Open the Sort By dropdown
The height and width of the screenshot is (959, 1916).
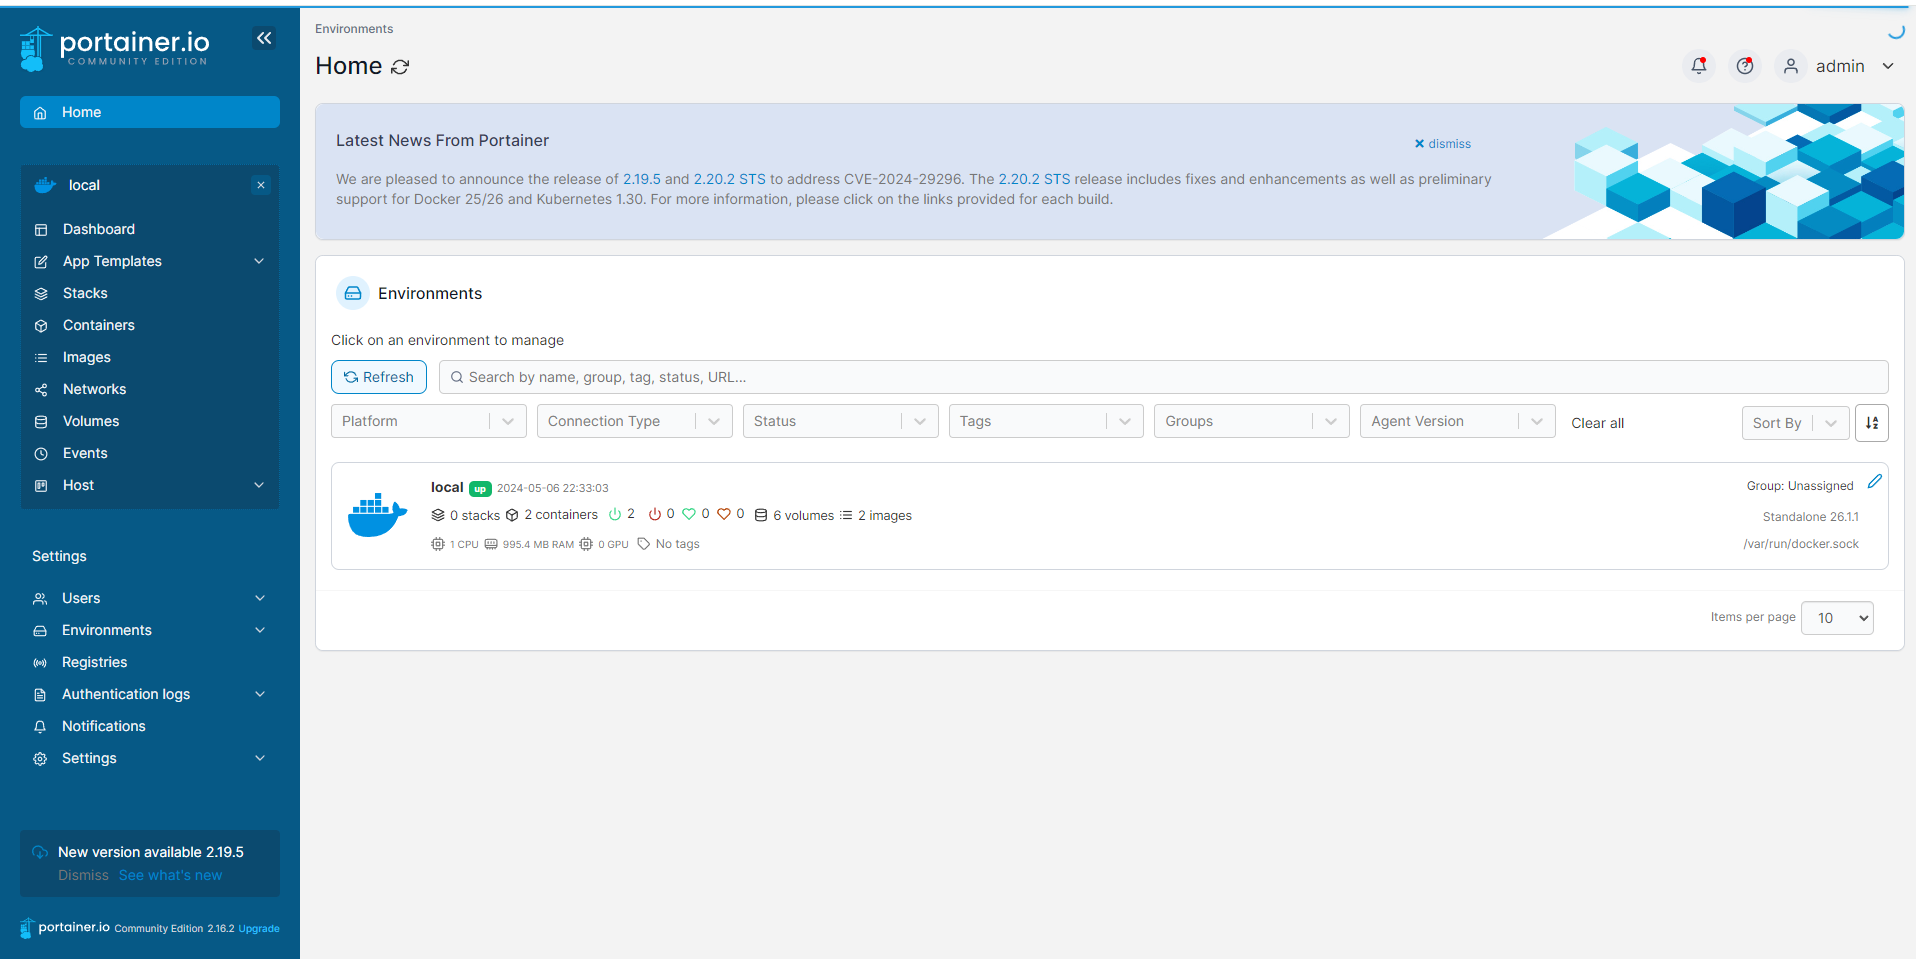(1796, 423)
